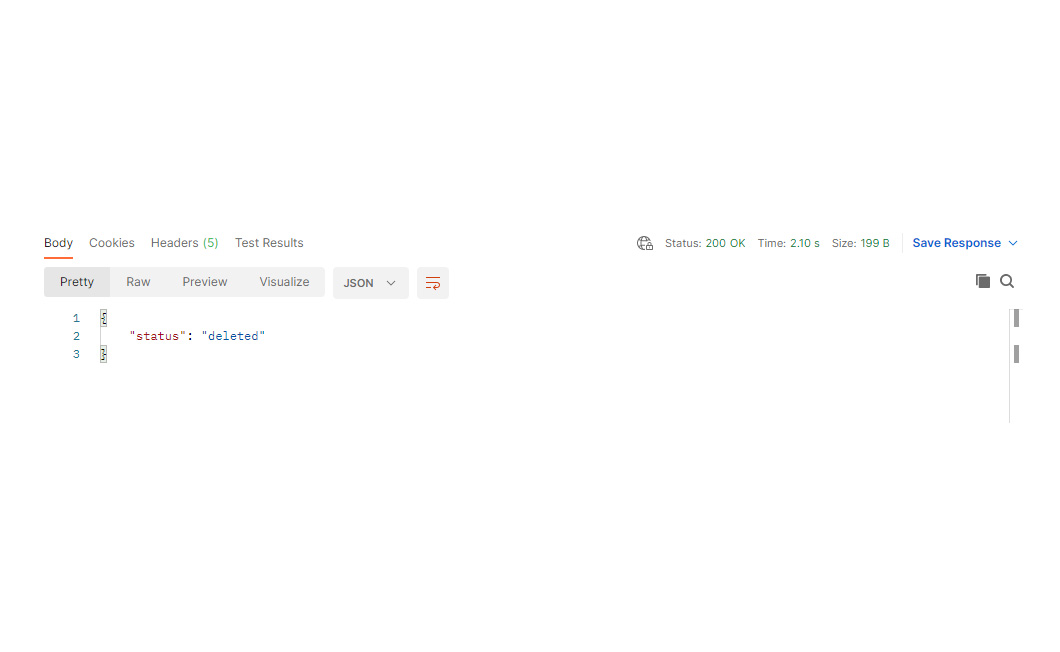Expand the Save Response chevron menu
The image size is (1060, 652).
(1013, 243)
